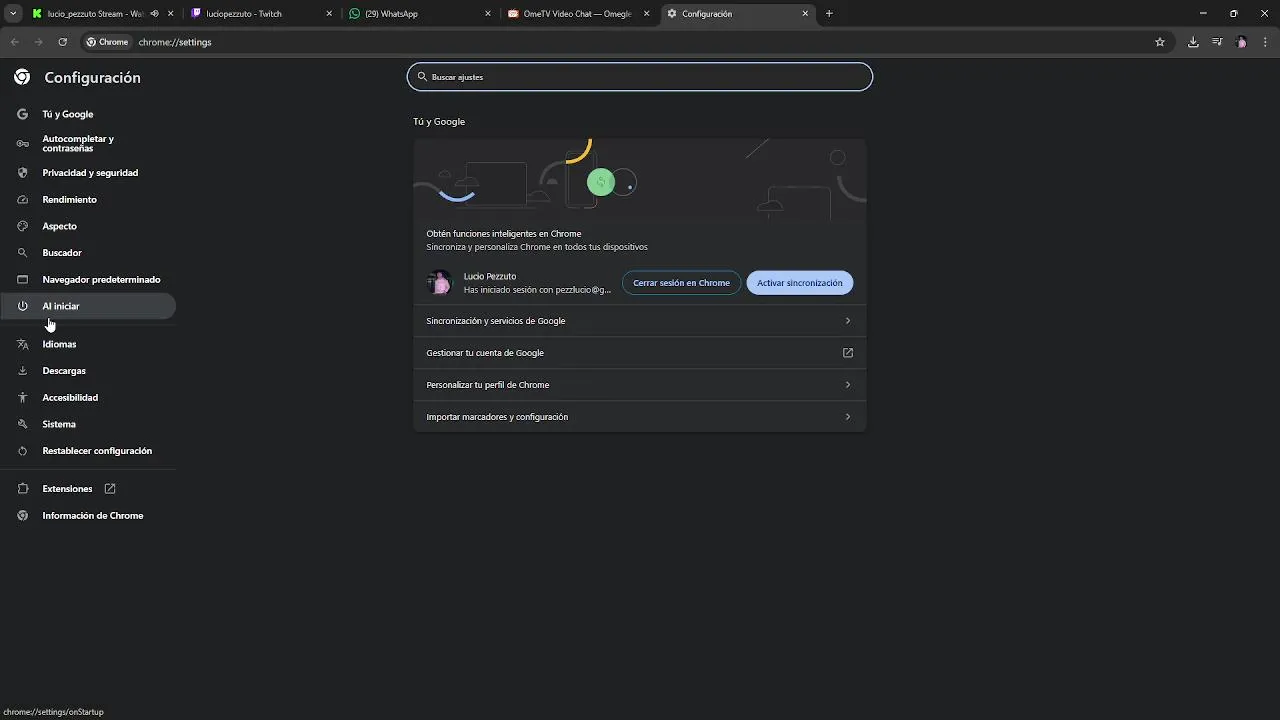Open the tab search dropdown arrow
Screen dimensions: 1280x720
[13, 14]
